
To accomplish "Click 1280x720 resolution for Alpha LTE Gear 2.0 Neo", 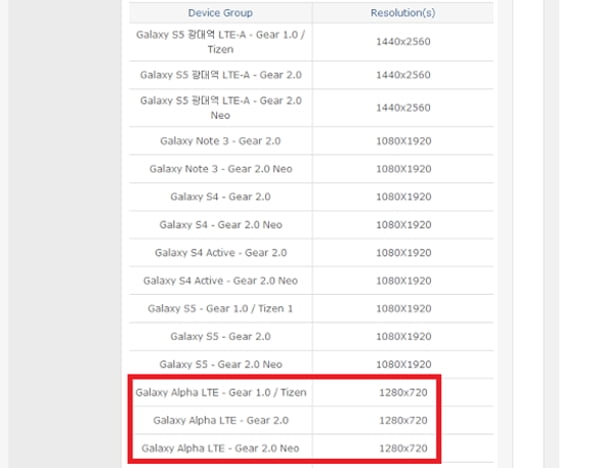I will coord(404,447).
